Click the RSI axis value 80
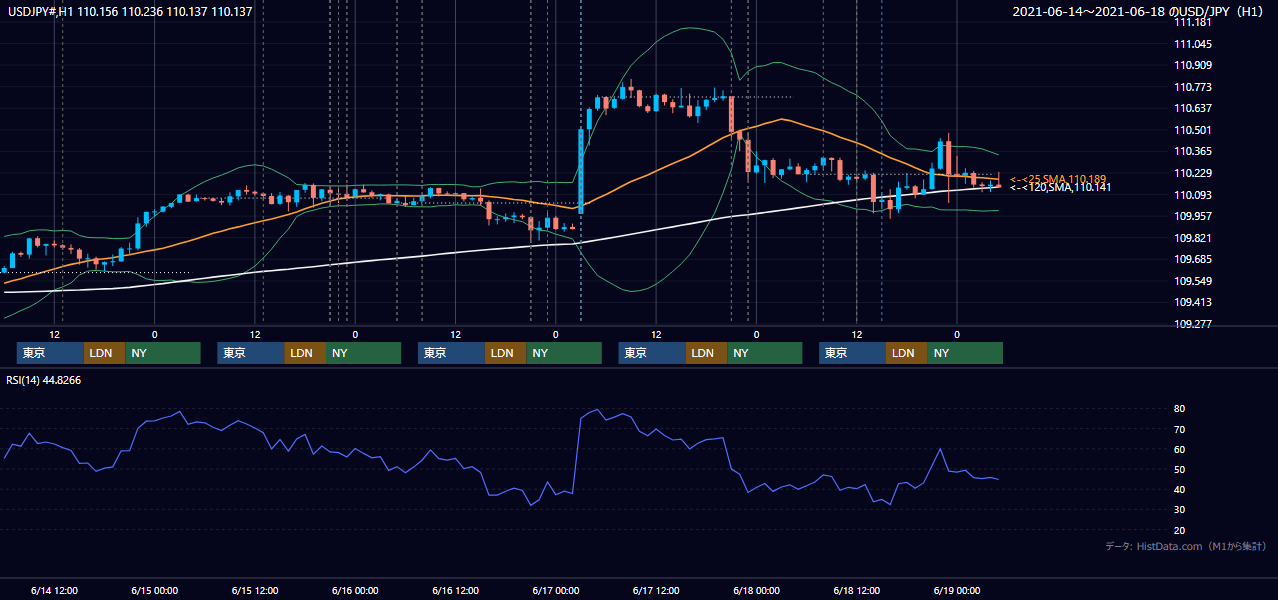Viewport: 1278px width, 600px height. coord(1180,409)
